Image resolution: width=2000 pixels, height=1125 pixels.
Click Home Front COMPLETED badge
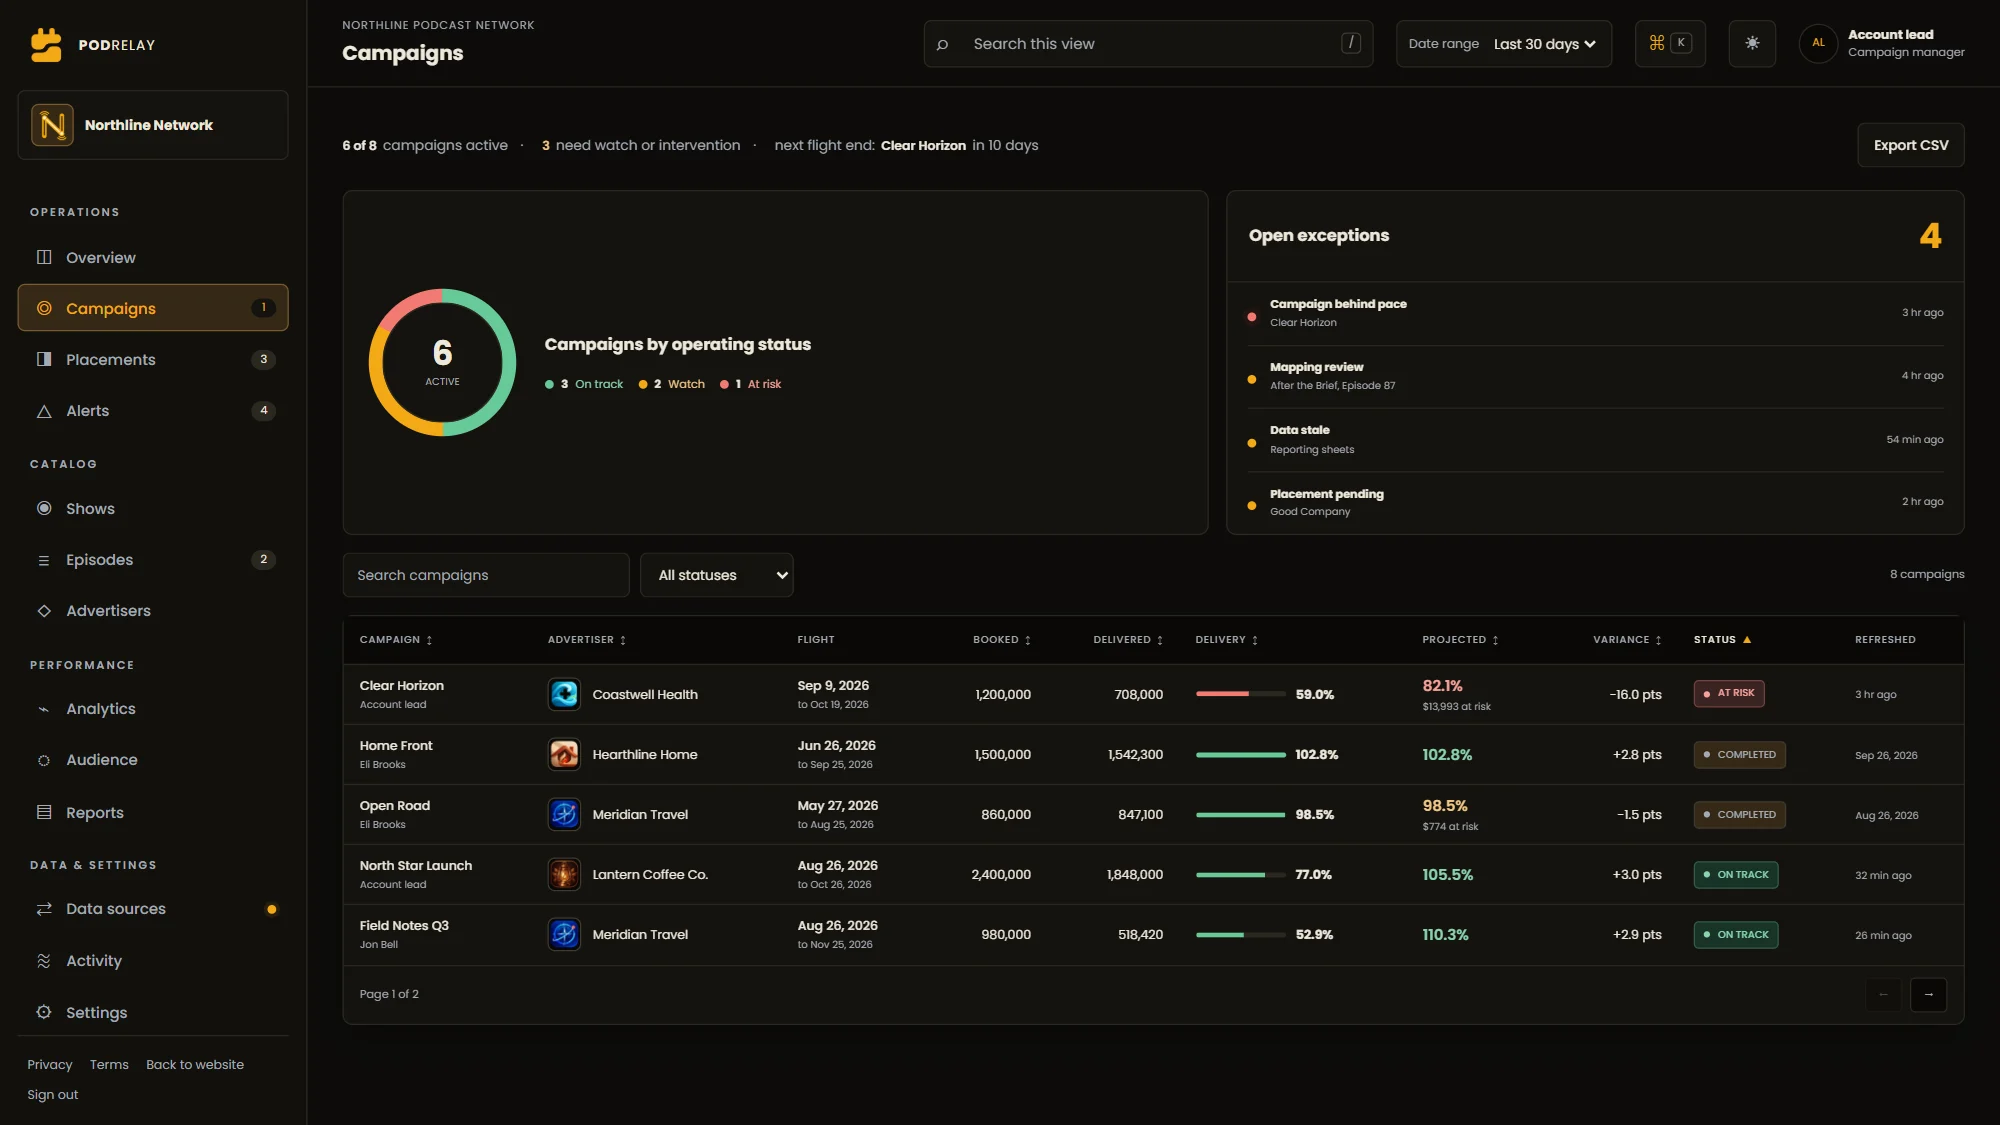coord(1739,755)
